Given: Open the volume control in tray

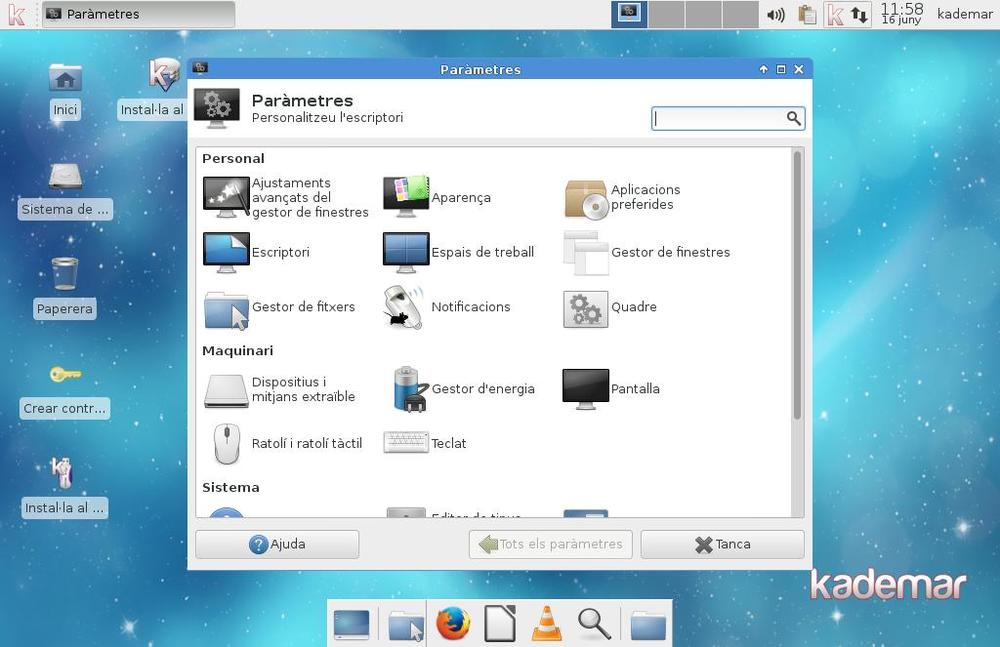Looking at the screenshot, I should 776,14.
